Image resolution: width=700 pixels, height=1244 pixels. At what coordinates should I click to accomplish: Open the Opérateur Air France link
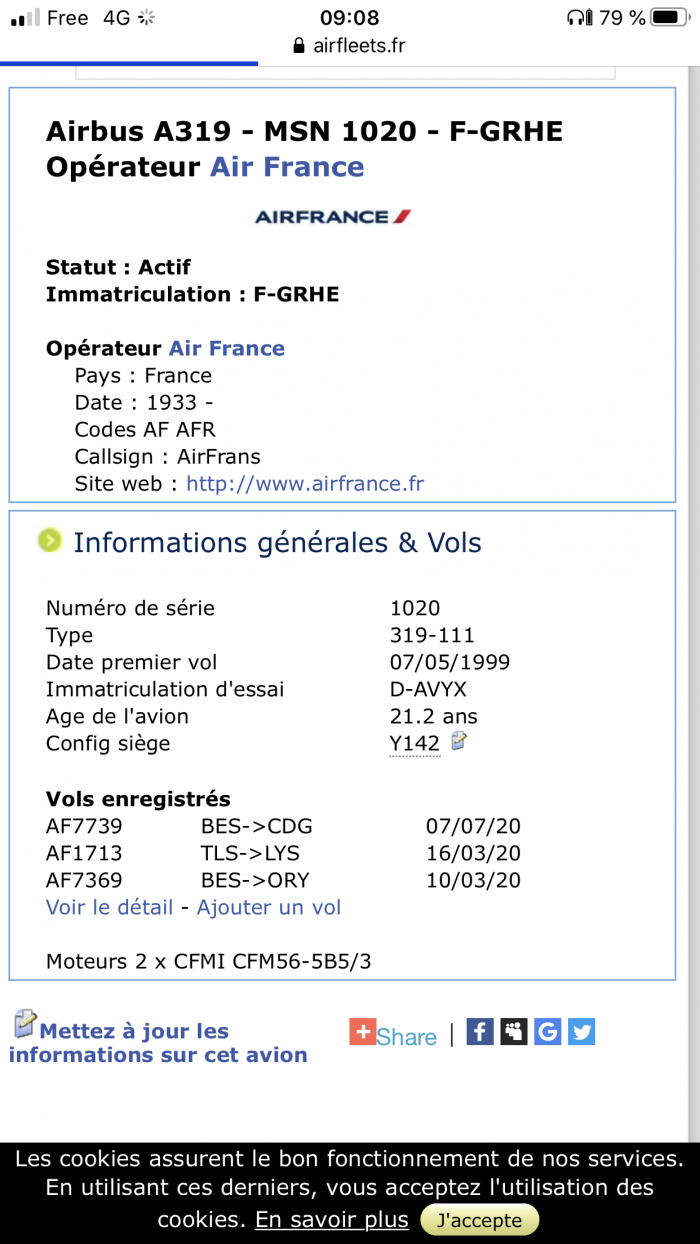(x=227, y=348)
